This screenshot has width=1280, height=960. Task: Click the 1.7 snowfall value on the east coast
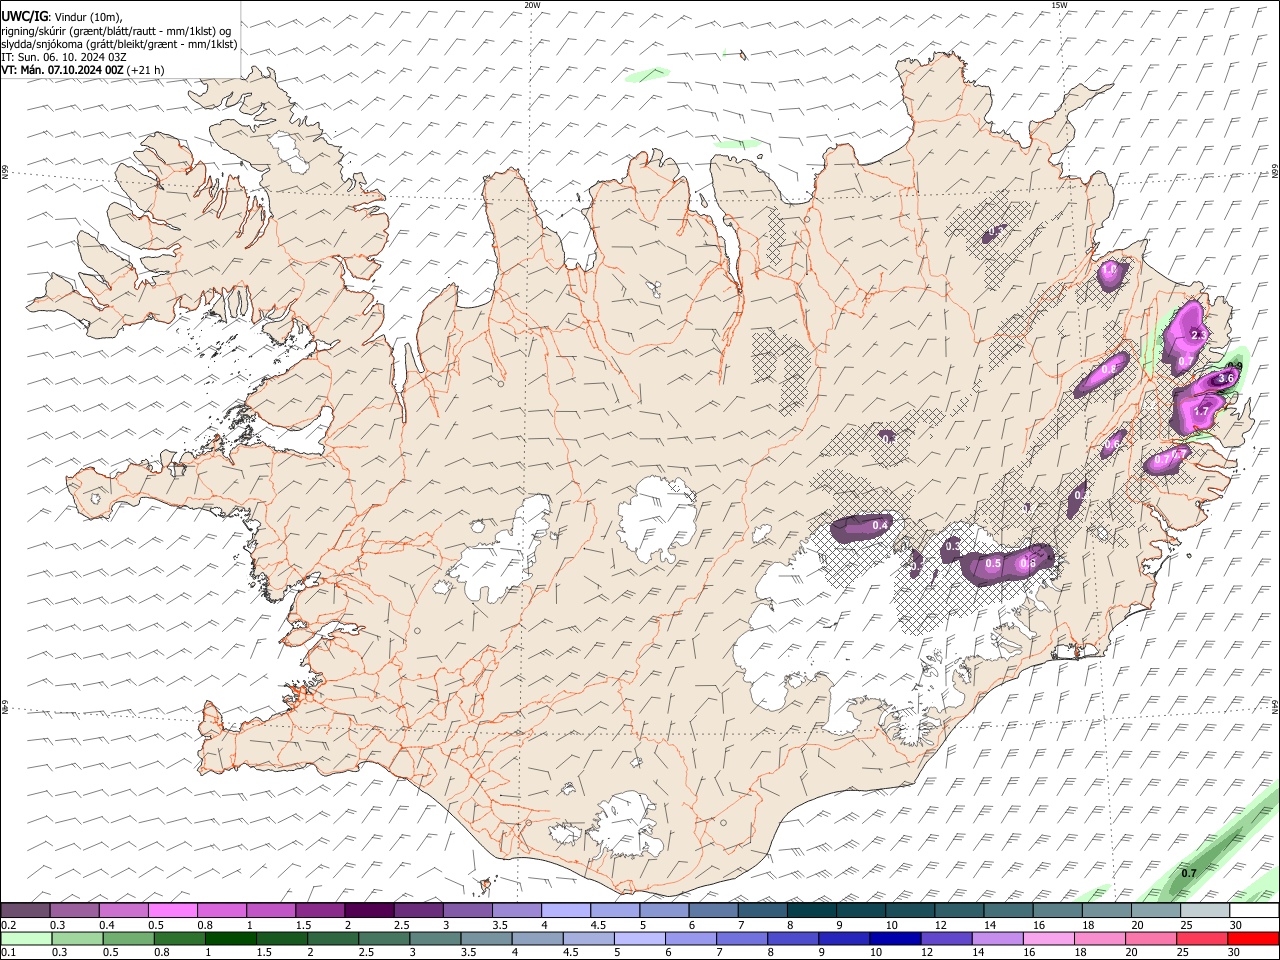click(x=1202, y=411)
